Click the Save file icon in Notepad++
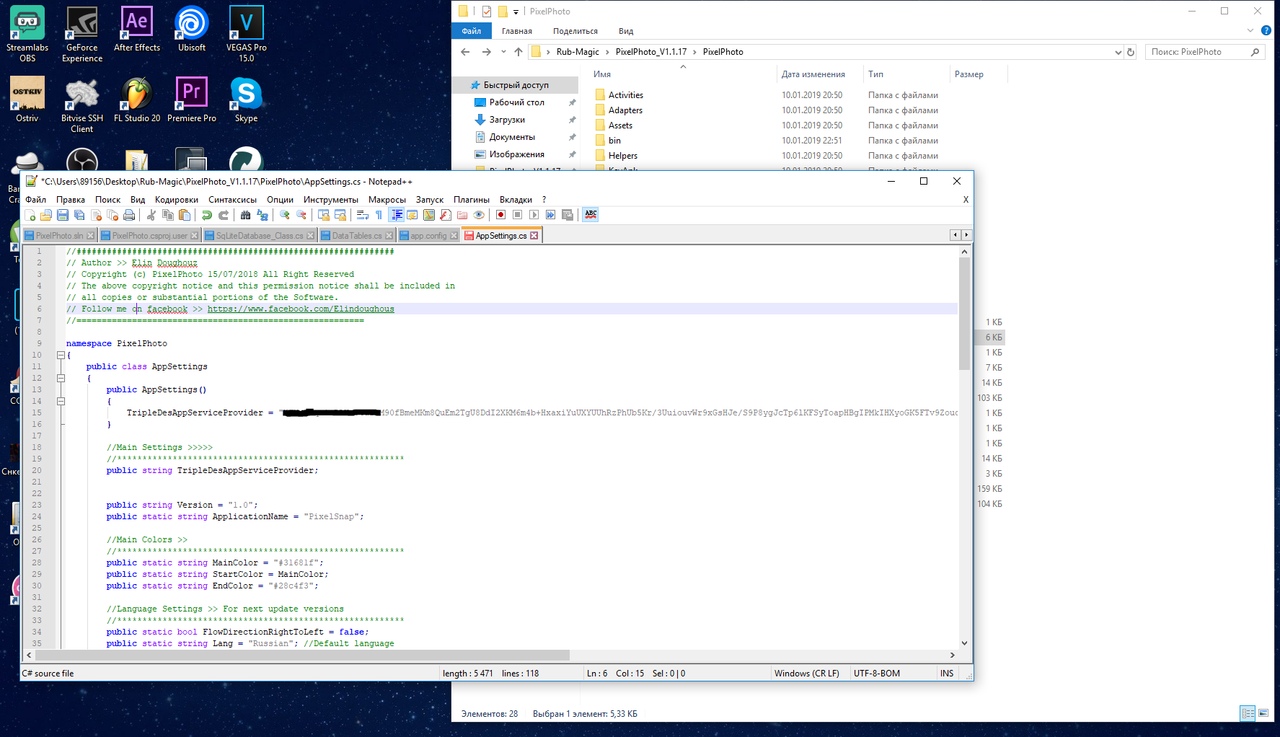This screenshot has height=737, width=1280. [62, 215]
